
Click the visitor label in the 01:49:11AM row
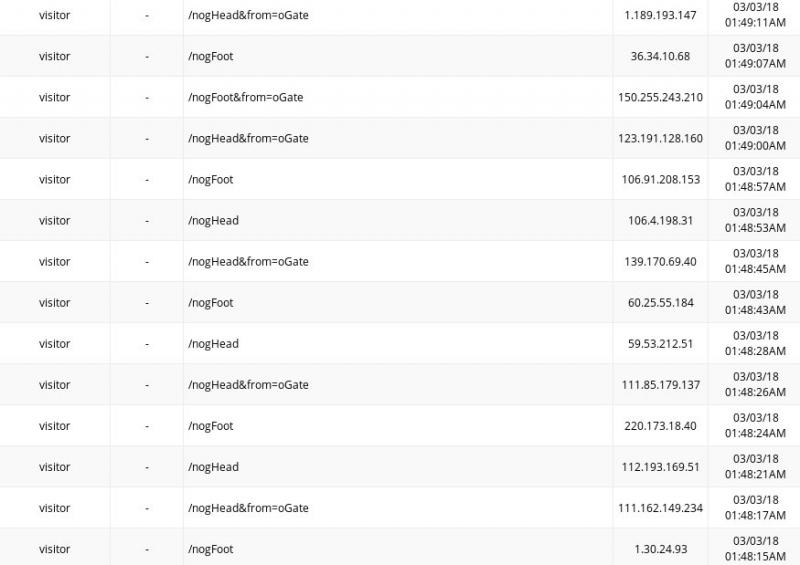click(54, 15)
